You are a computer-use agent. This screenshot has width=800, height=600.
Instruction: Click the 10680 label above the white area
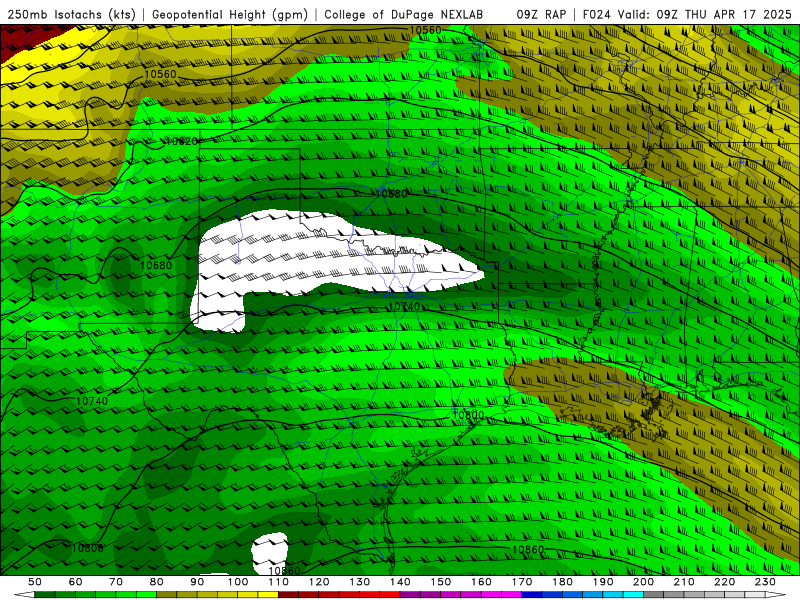point(391,194)
